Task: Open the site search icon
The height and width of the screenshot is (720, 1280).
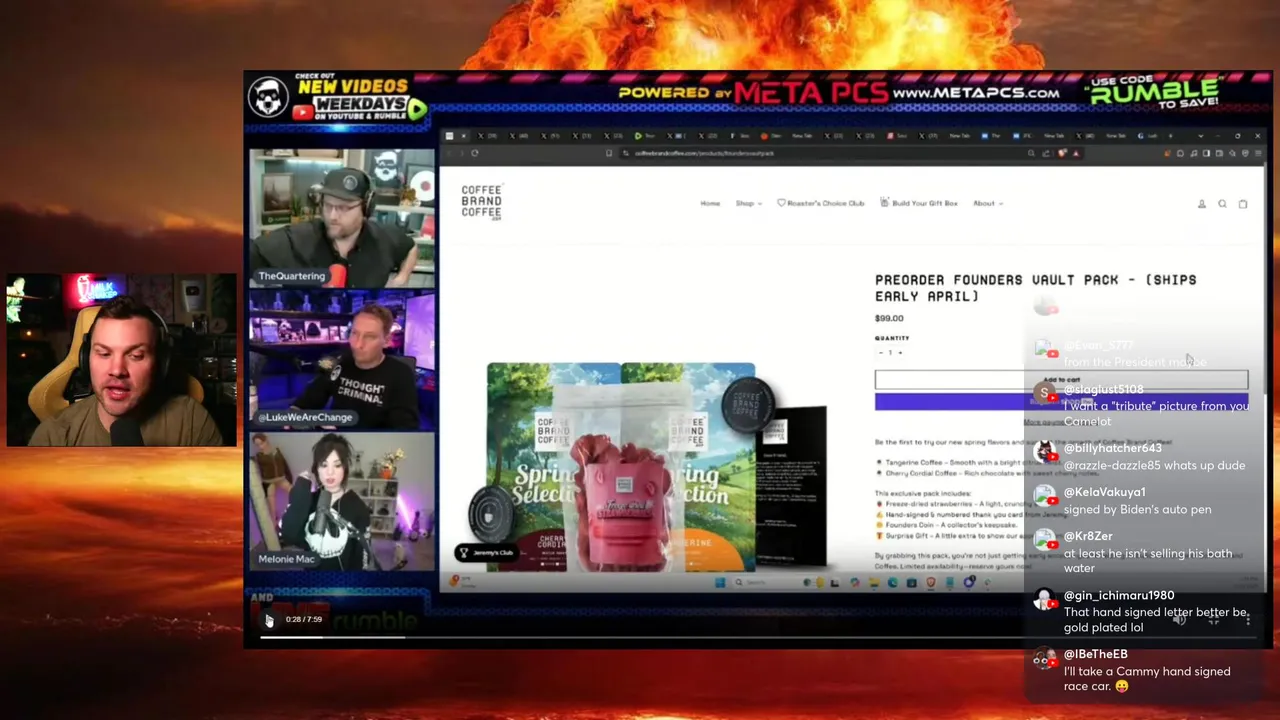Action: coord(1222,204)
